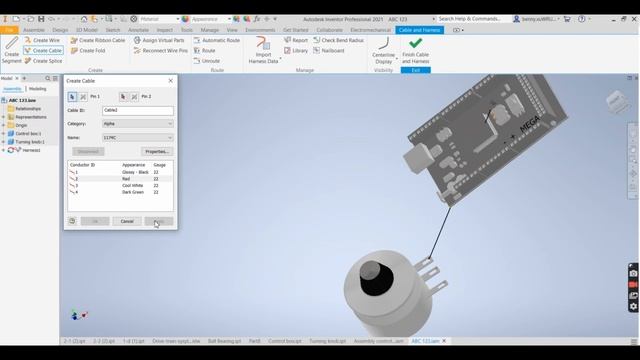Click the Properties... button
The height and width of the screenshot is (360, 640).
click(157, 151)
